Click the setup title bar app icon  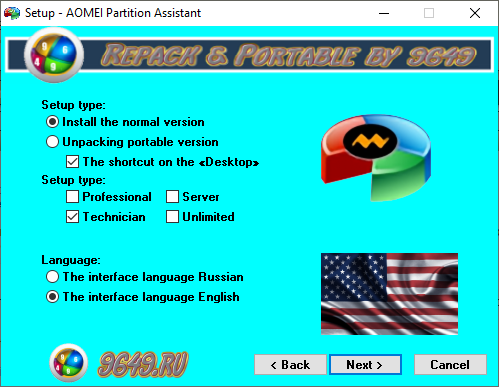coord(12,13)
